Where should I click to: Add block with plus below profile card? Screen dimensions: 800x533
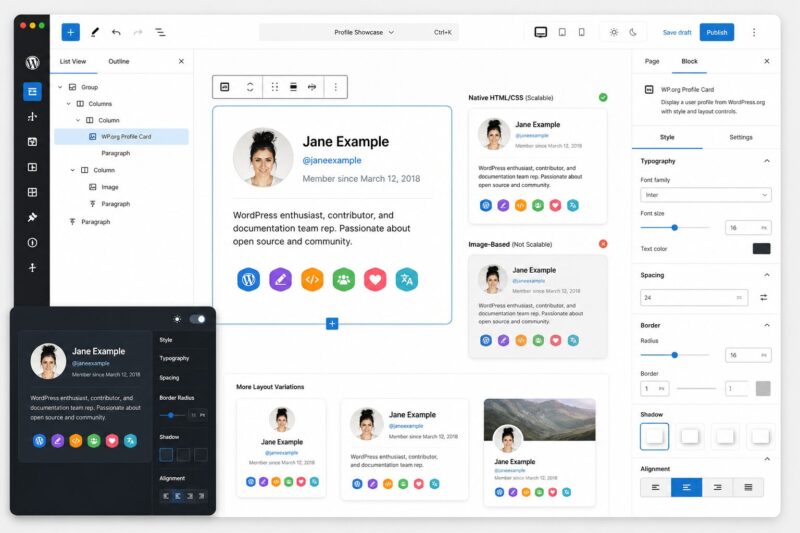click(x=332, y=323)
